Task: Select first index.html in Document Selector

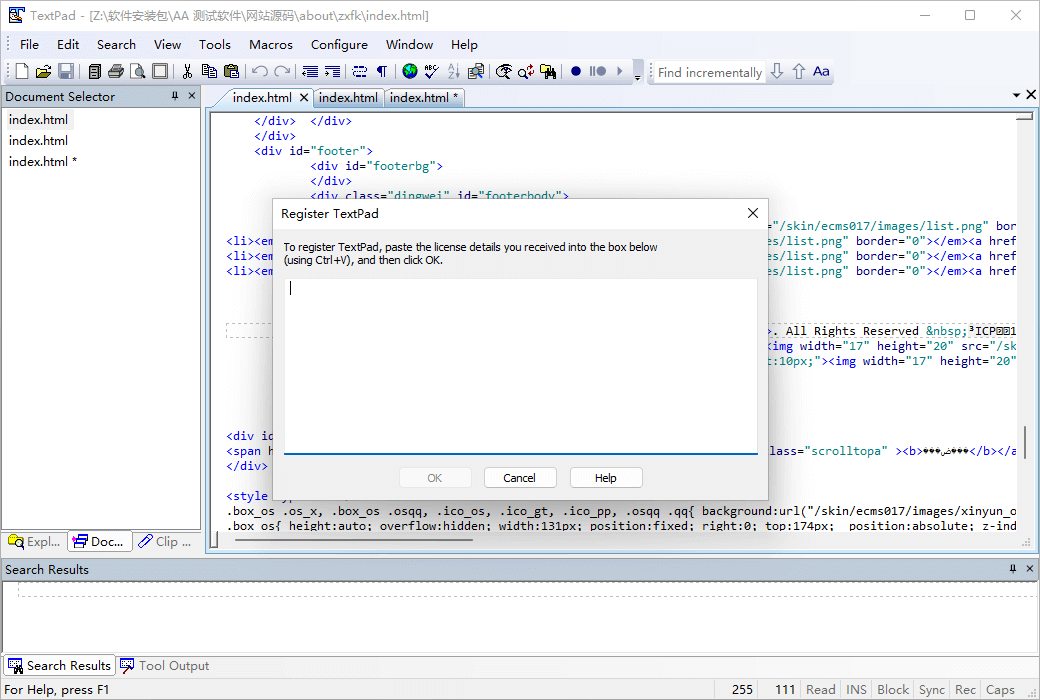Action: (38, 119)
